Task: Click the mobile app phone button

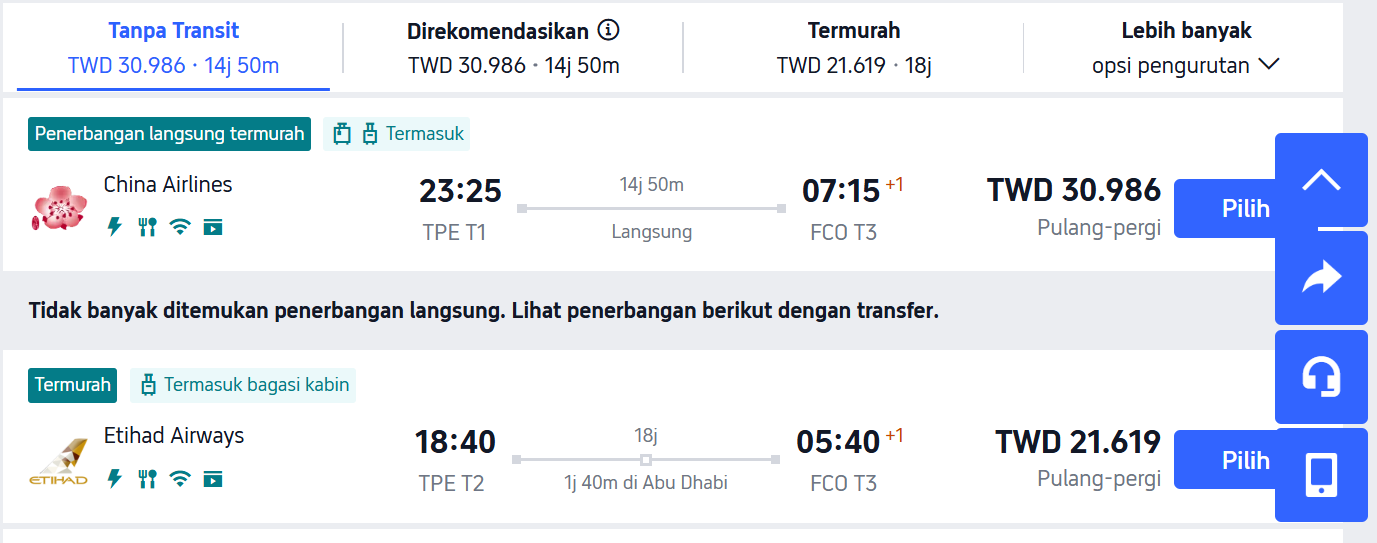Action: (x=1321, y=475)
